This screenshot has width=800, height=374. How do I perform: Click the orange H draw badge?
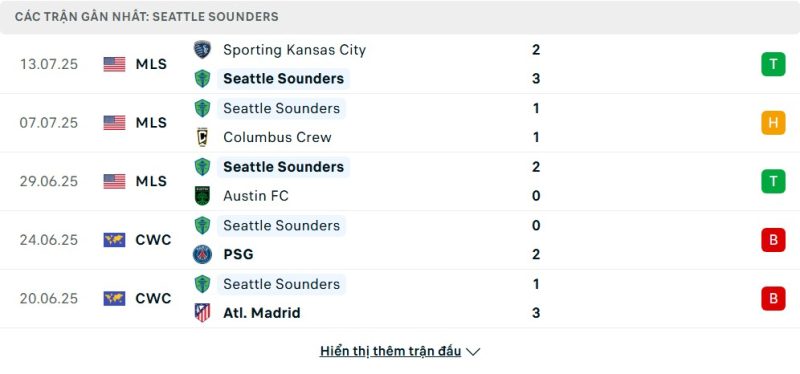tap(773, 123)
